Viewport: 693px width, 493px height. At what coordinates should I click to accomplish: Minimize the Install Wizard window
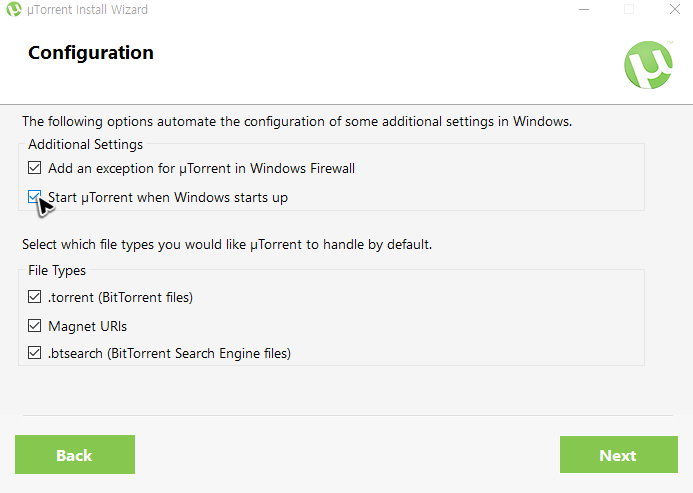pos(584,9)
